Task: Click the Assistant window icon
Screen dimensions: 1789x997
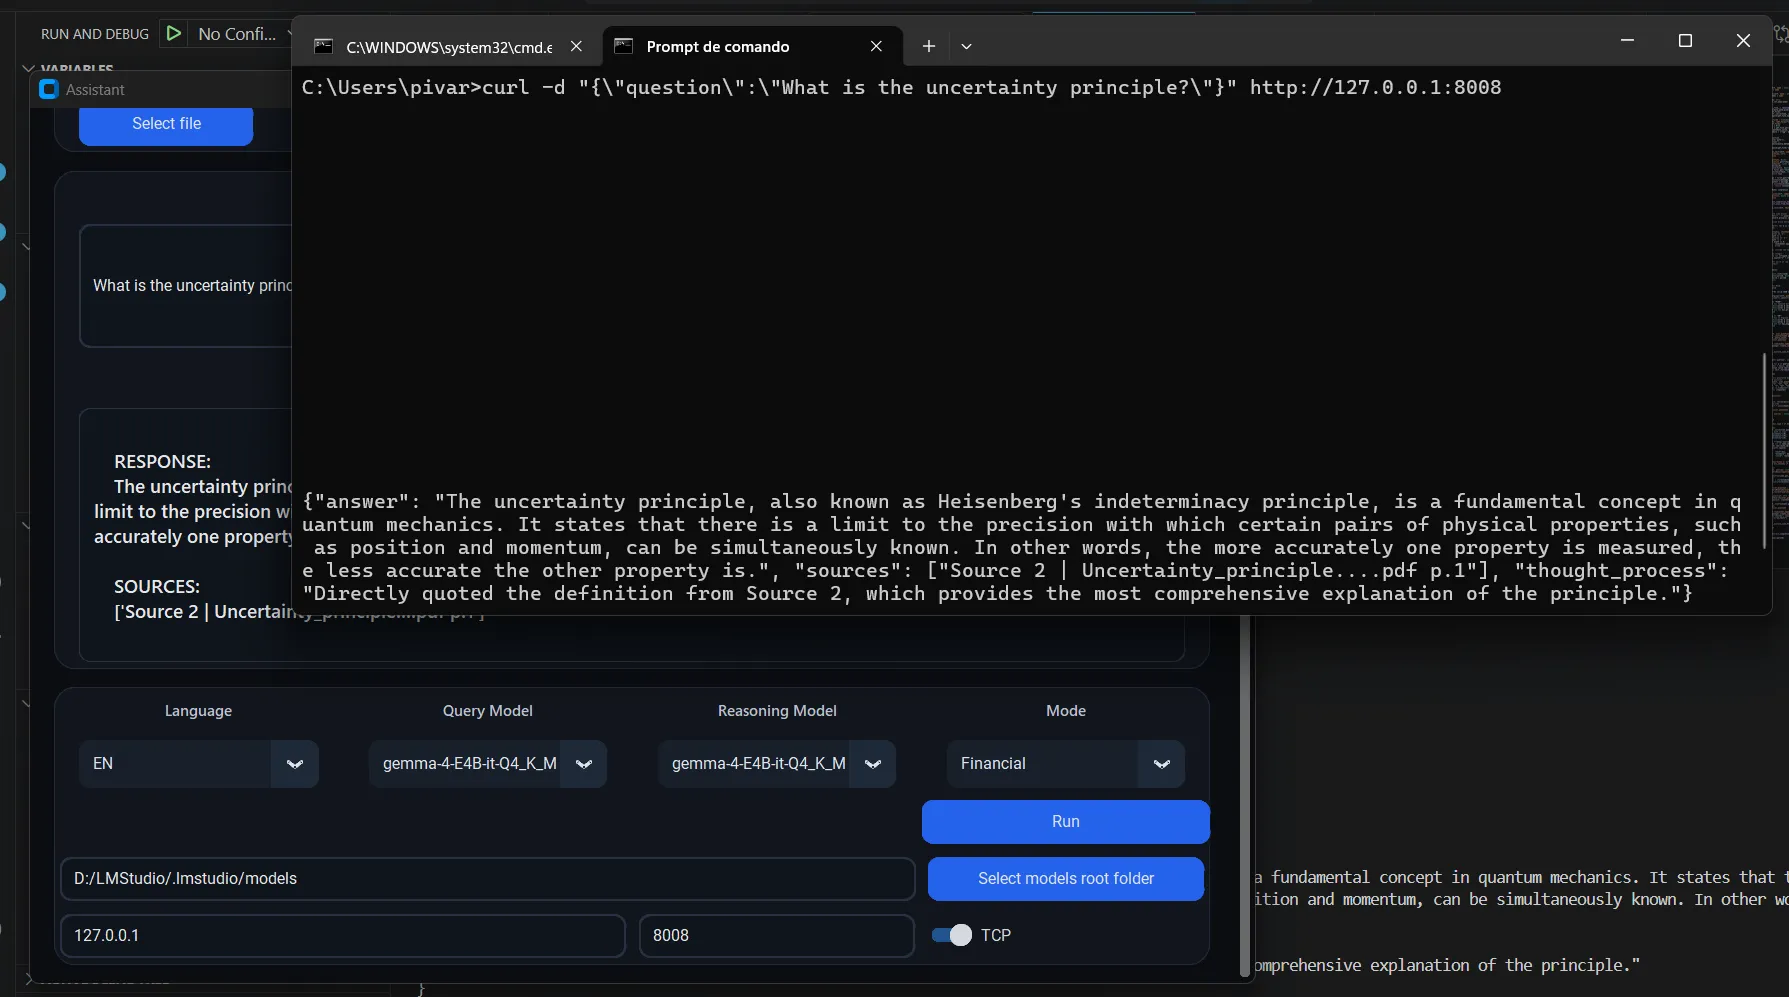Action: 48,89
